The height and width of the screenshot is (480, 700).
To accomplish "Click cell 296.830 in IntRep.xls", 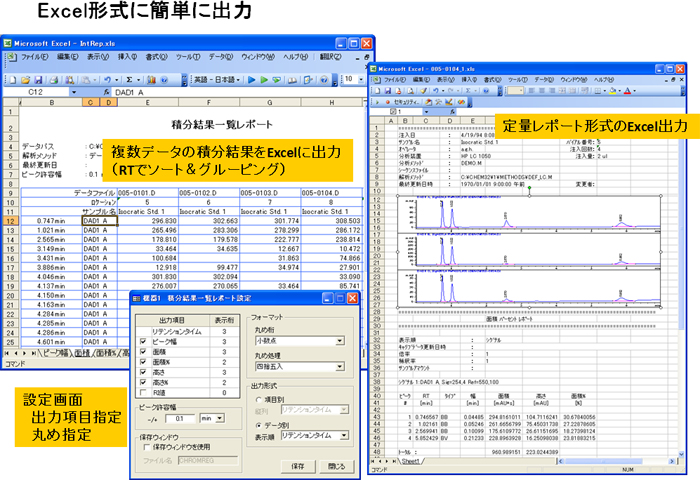I will click(x=148, y=221).
